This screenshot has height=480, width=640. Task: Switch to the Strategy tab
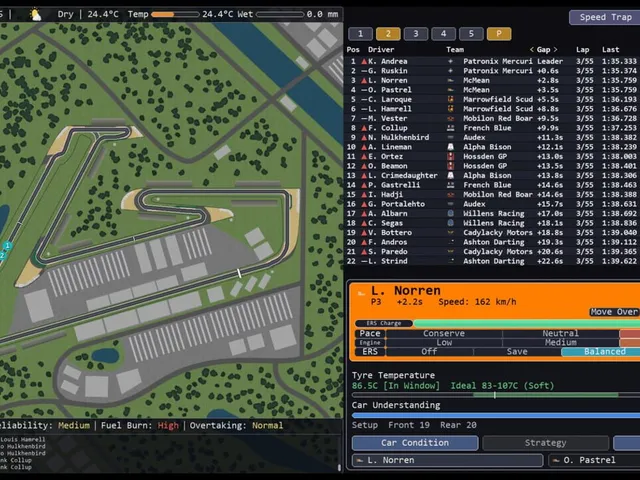(x=545, y=443)
